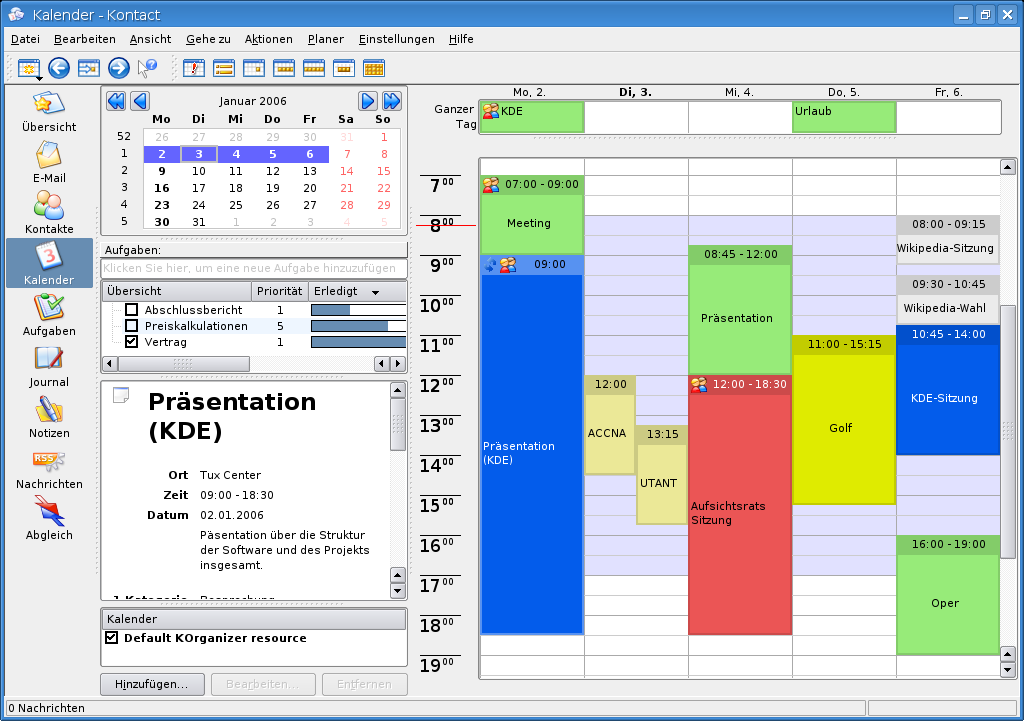
Task: Click the Erledigt column sort arrow
Action: point(376,292)
